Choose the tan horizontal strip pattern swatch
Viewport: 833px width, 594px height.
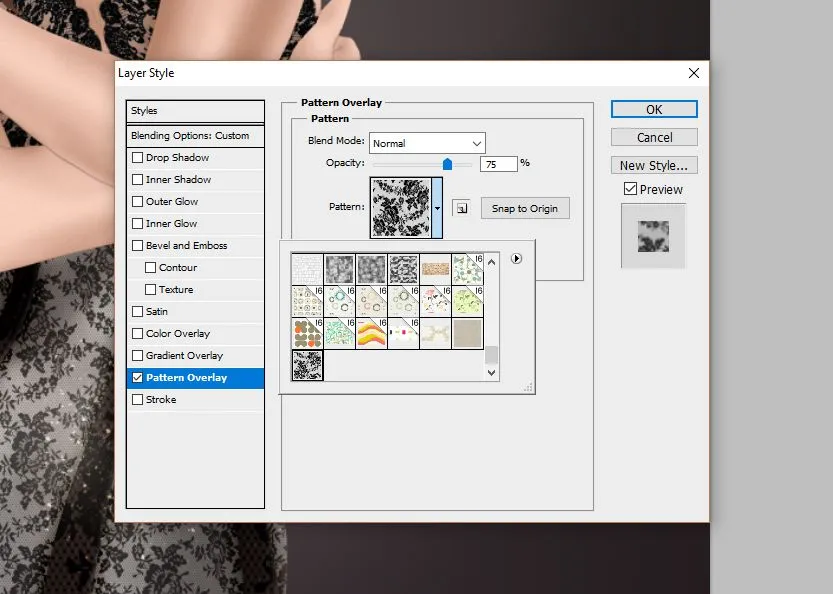click(435, 268)
